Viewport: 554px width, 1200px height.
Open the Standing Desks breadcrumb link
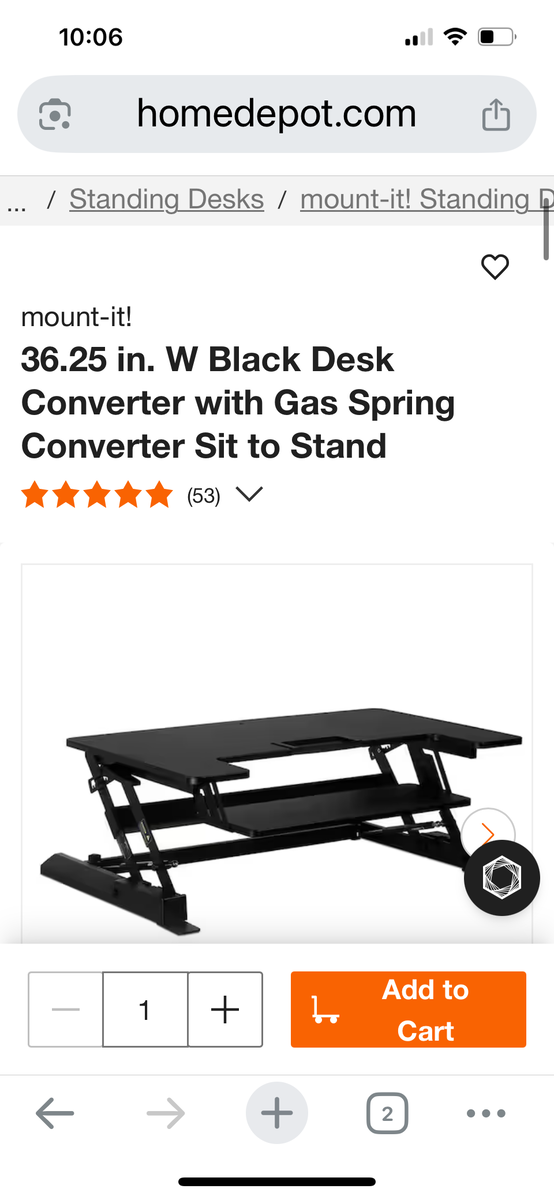point(167,199)
